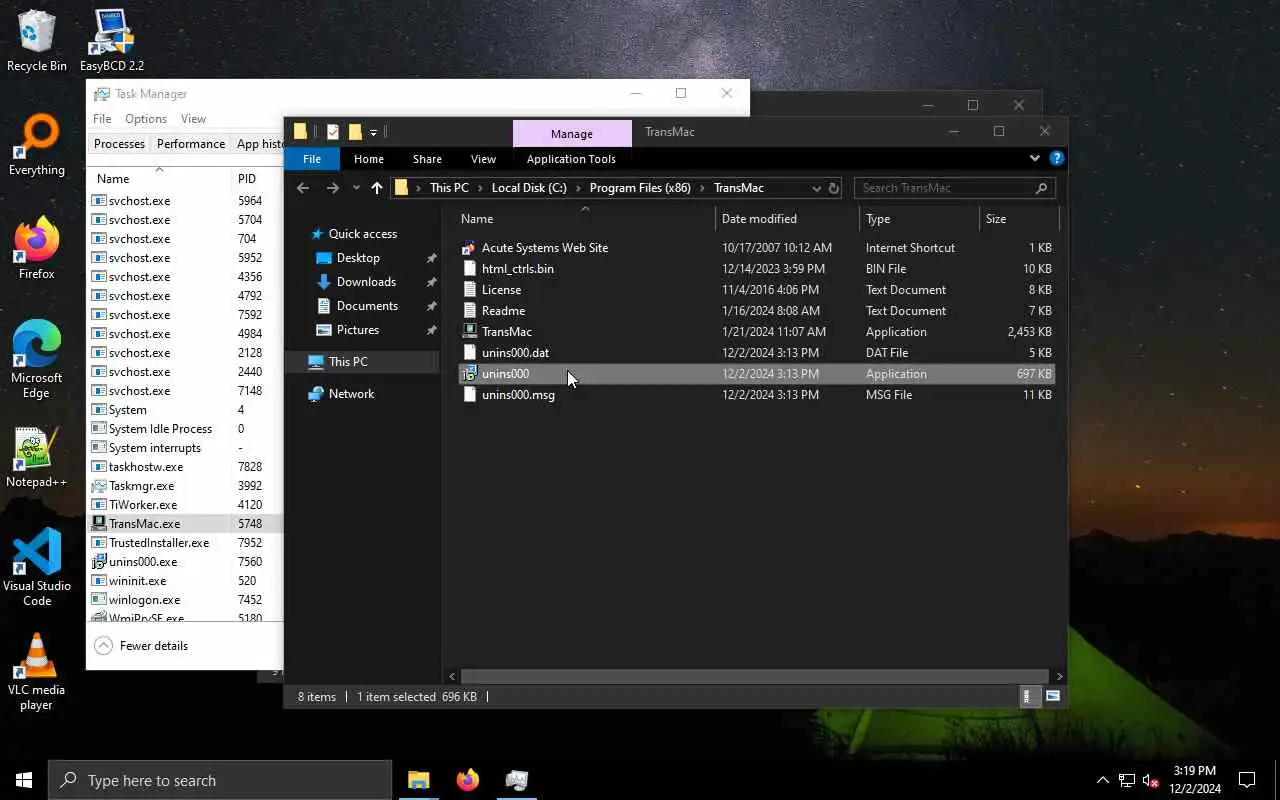
Task: Select Quick access in navigation pane
Action: 362,234
